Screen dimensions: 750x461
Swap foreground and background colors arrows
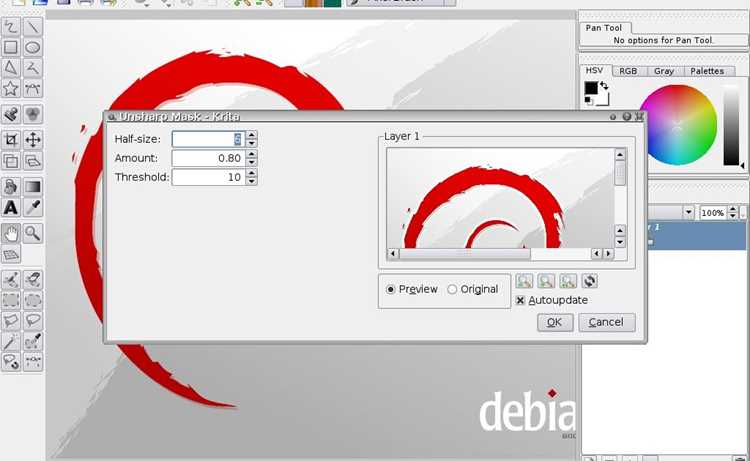604,86
